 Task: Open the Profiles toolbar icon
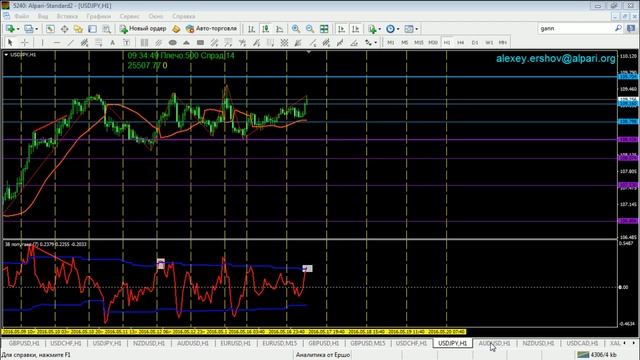pos(28,29)
